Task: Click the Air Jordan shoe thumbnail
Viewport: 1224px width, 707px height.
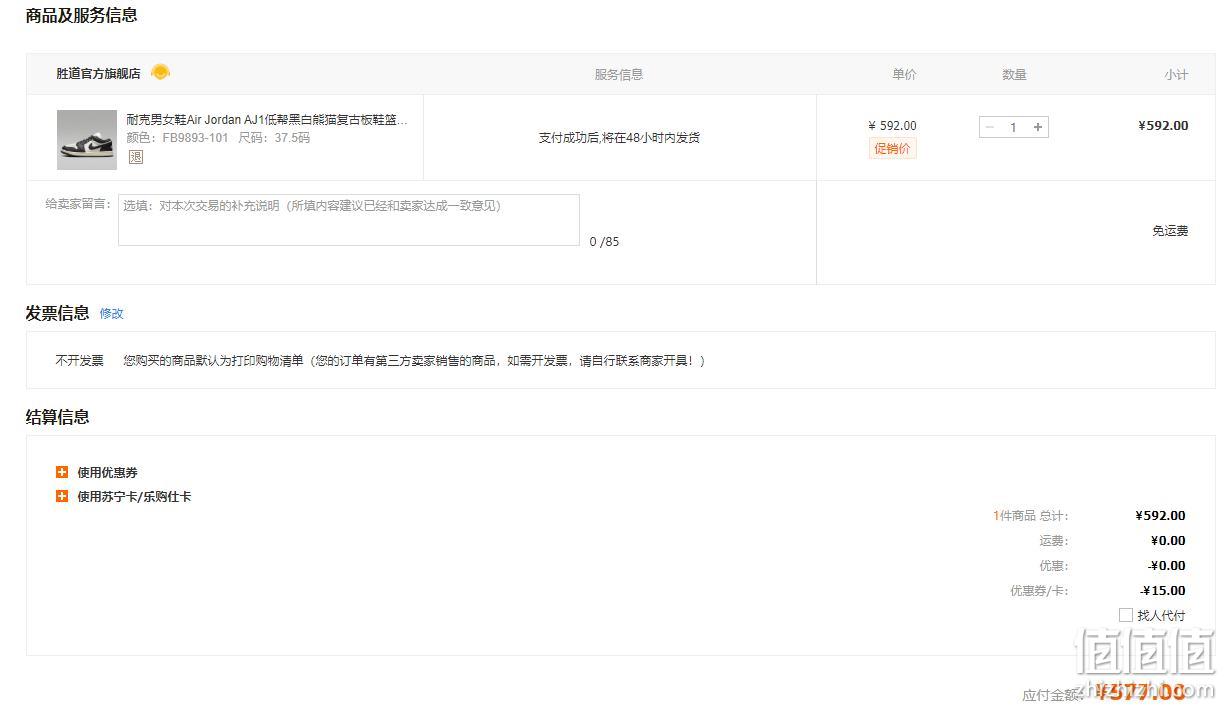Action: click(87, 139)
